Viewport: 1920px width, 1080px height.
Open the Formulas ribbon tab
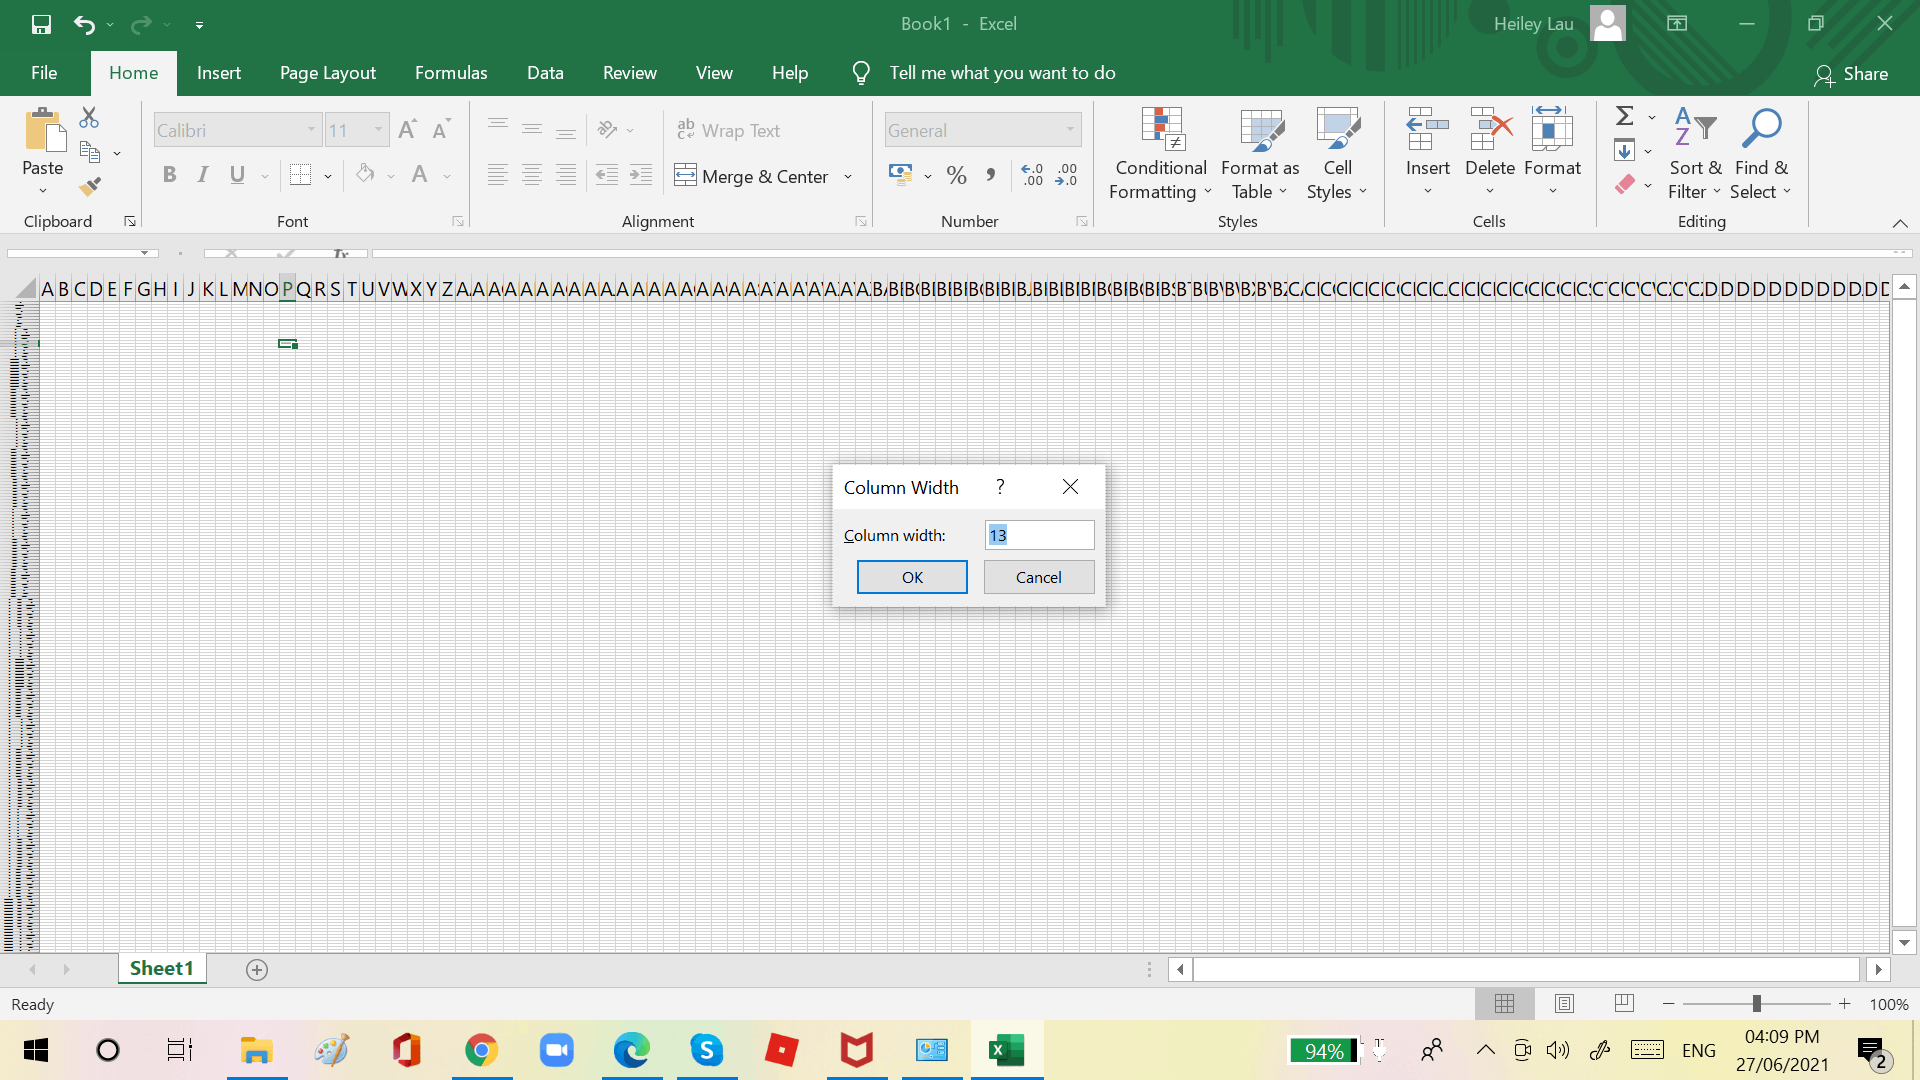451,73
